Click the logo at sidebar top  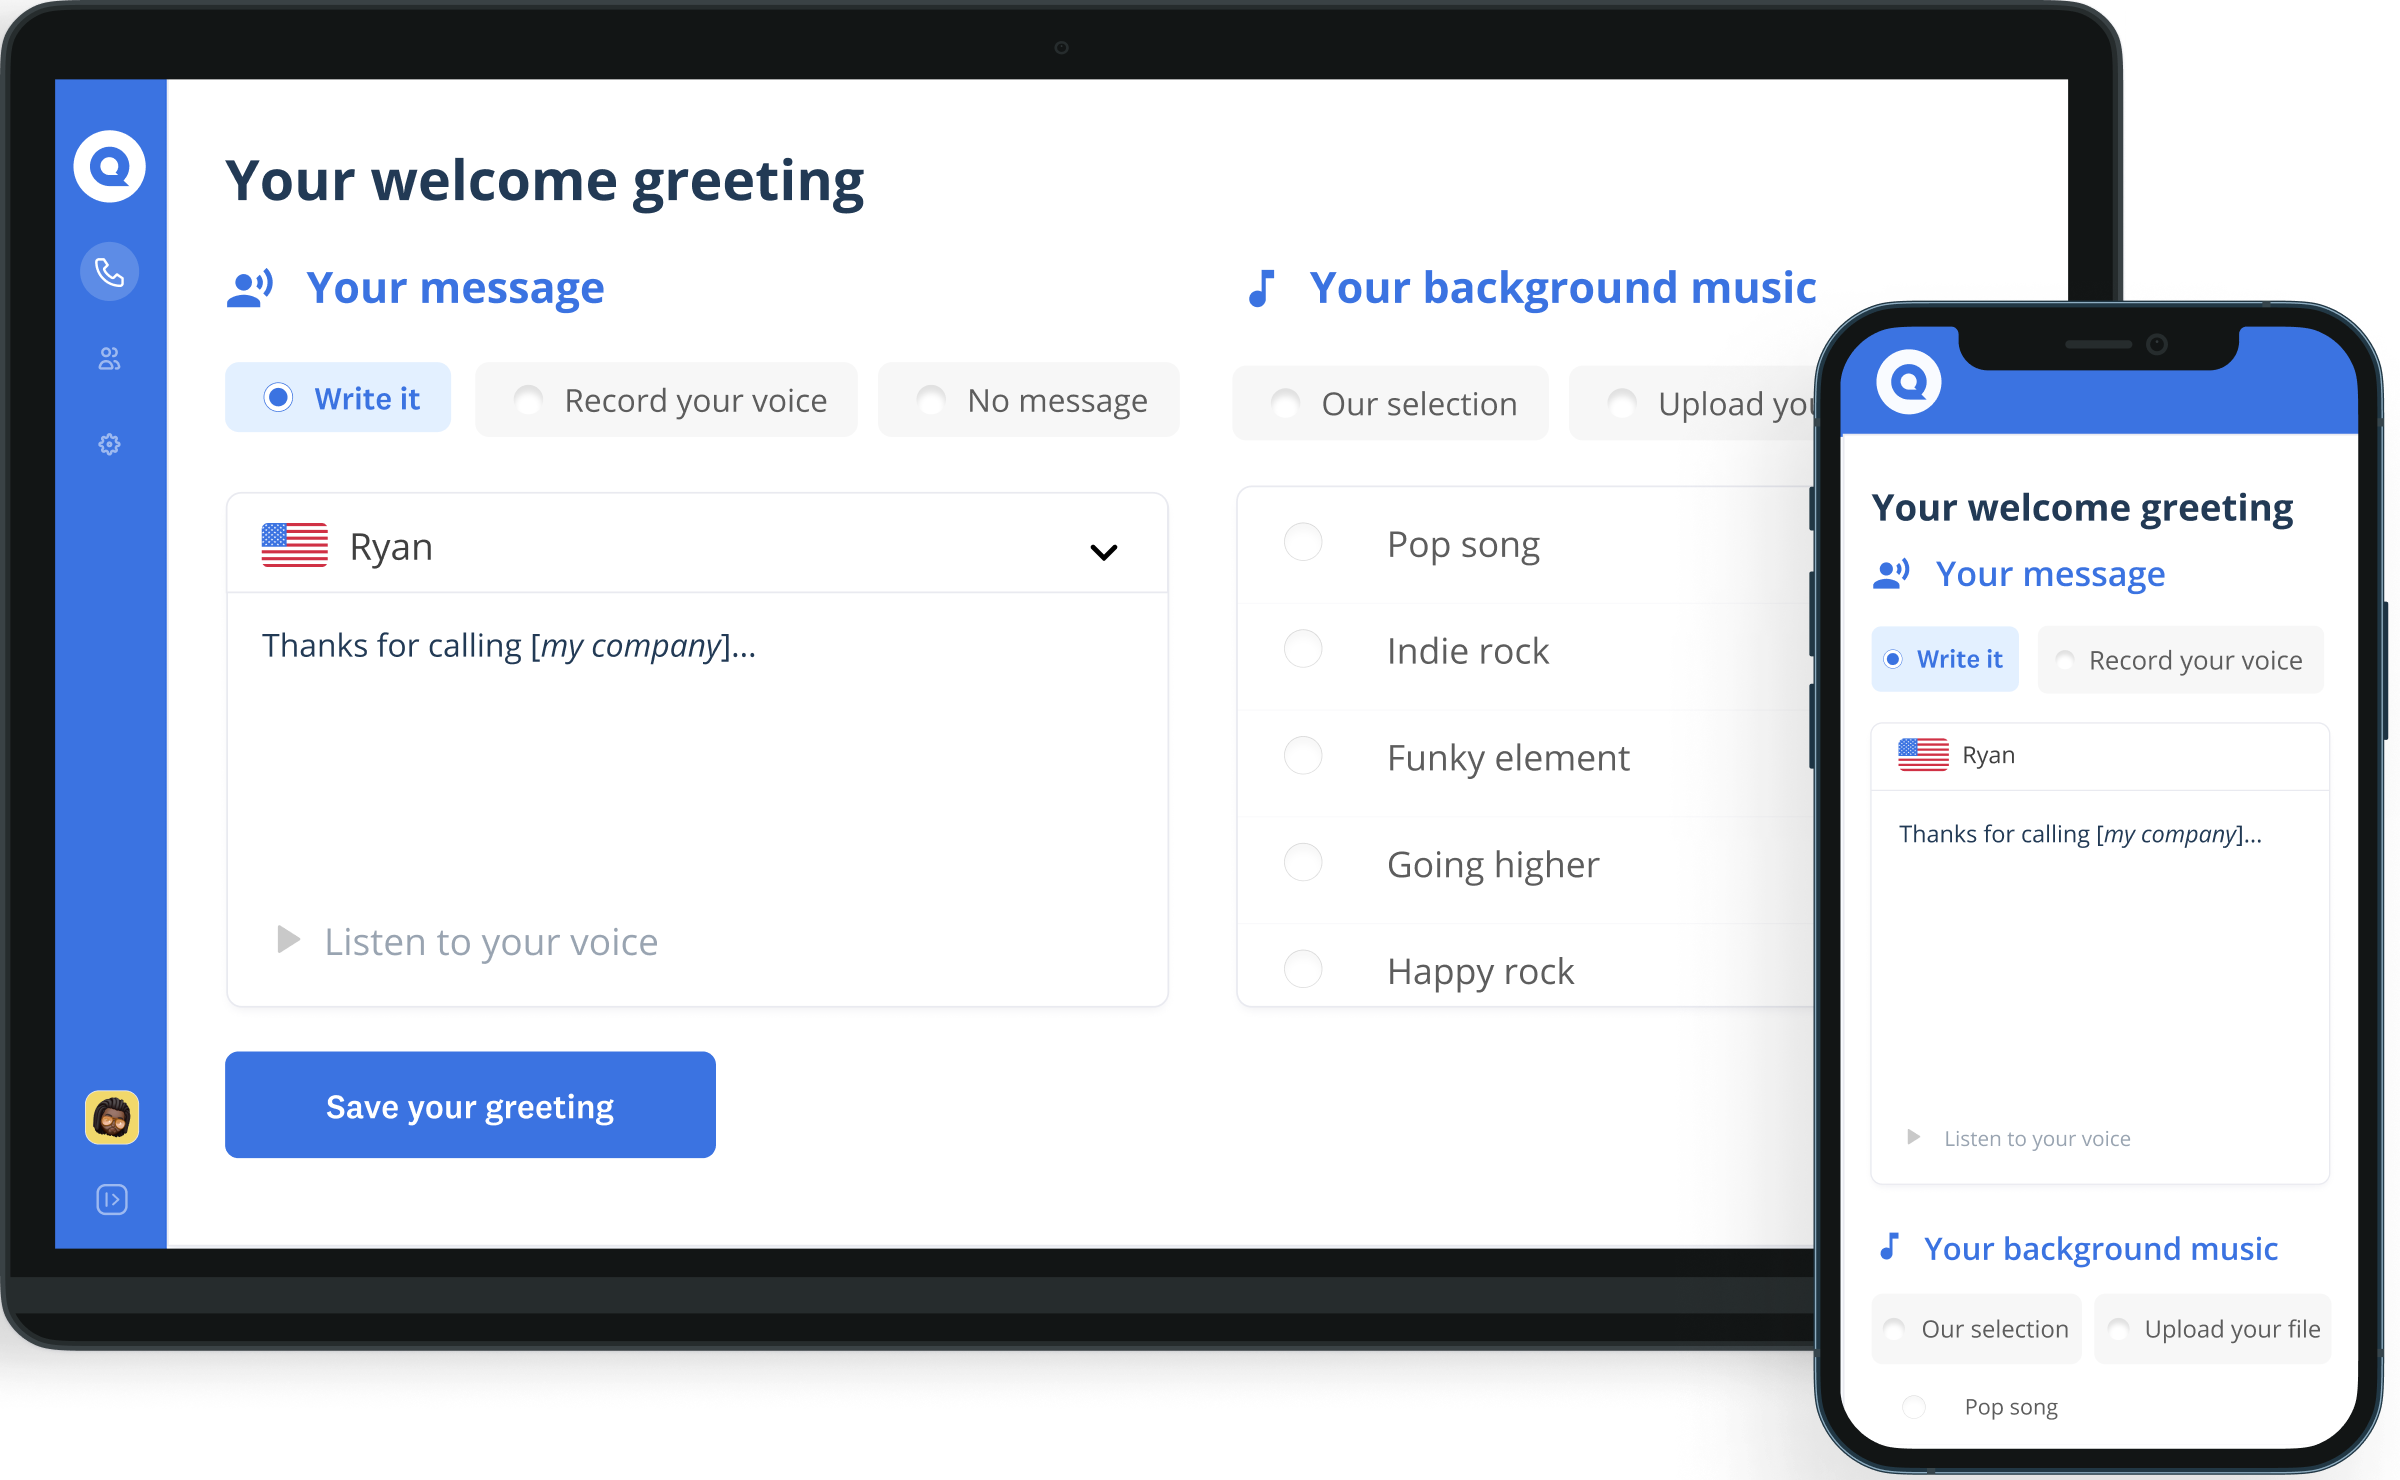tap(109, 166)
